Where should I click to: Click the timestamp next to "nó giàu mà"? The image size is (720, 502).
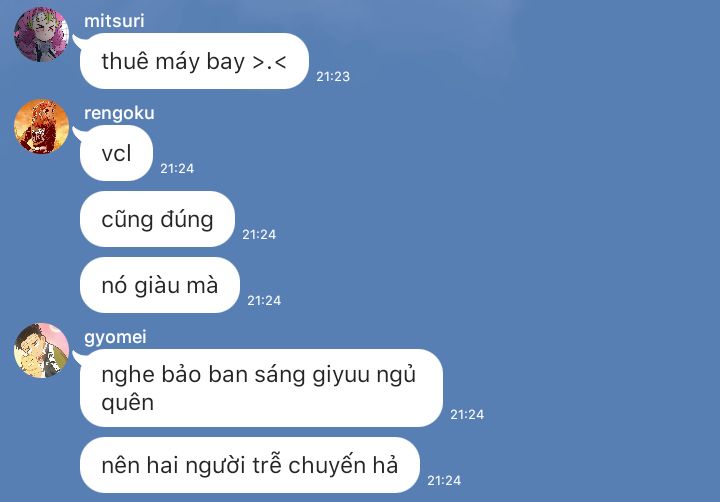point(264,300)
